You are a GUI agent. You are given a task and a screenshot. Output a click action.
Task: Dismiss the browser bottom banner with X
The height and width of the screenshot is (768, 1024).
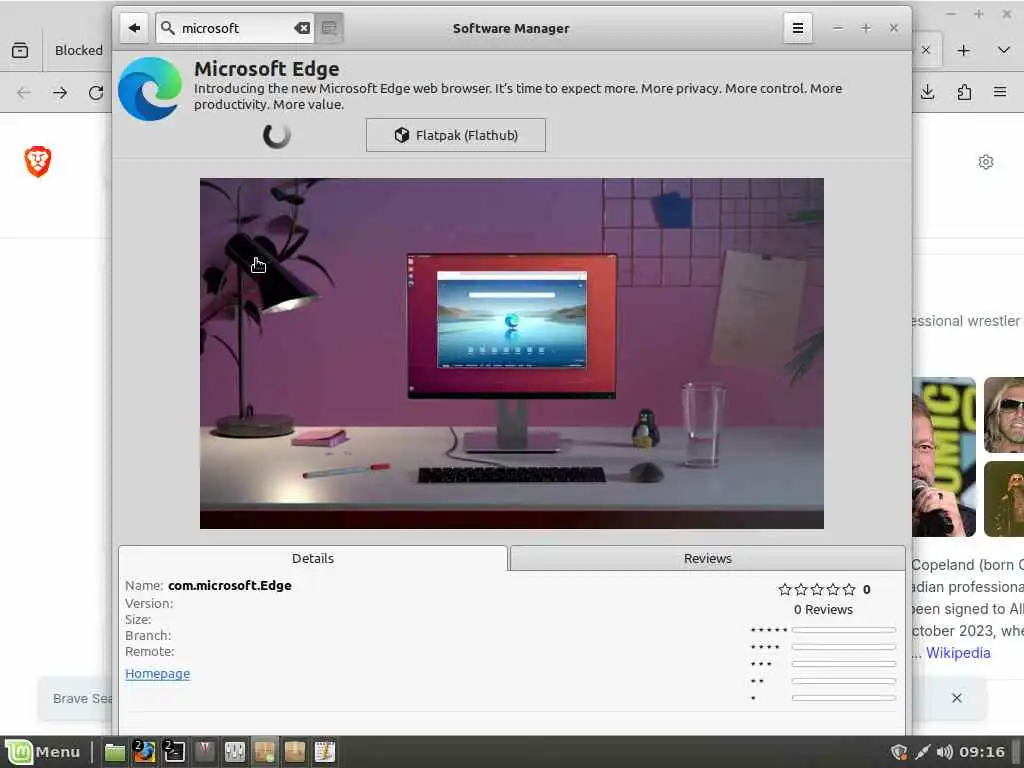(957, 698)
